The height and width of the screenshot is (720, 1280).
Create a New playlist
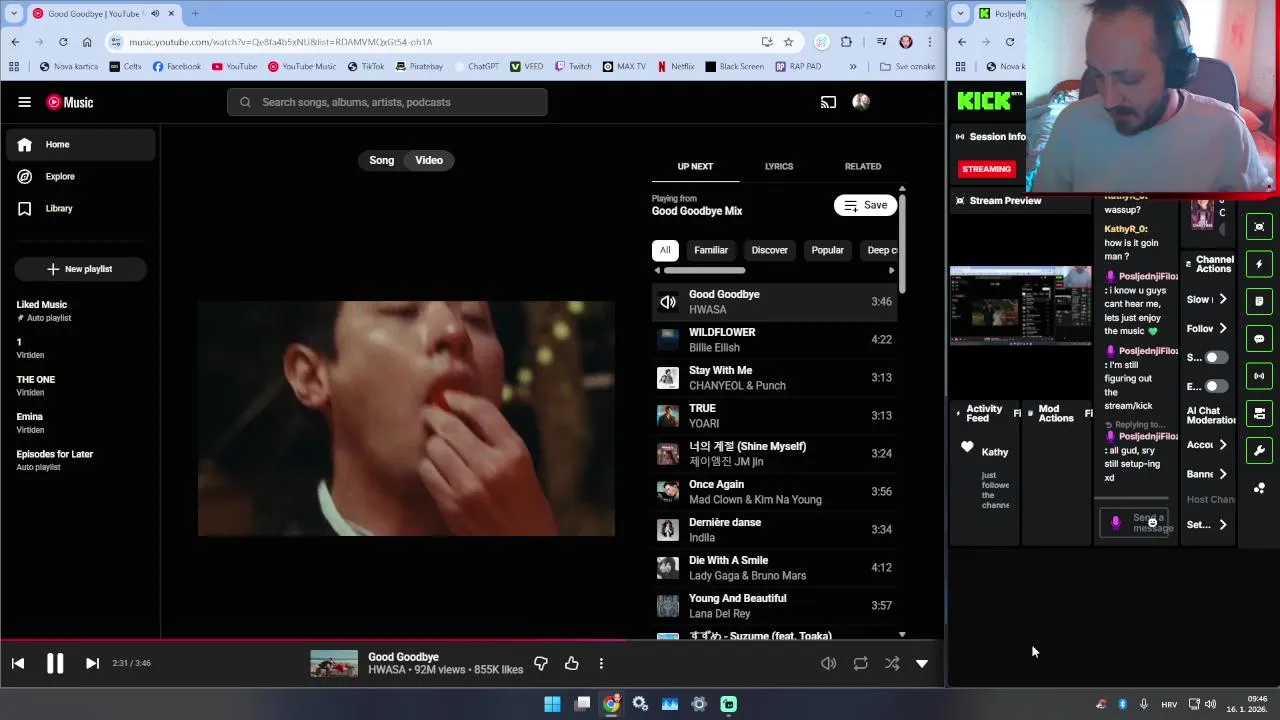coord(80,269)
